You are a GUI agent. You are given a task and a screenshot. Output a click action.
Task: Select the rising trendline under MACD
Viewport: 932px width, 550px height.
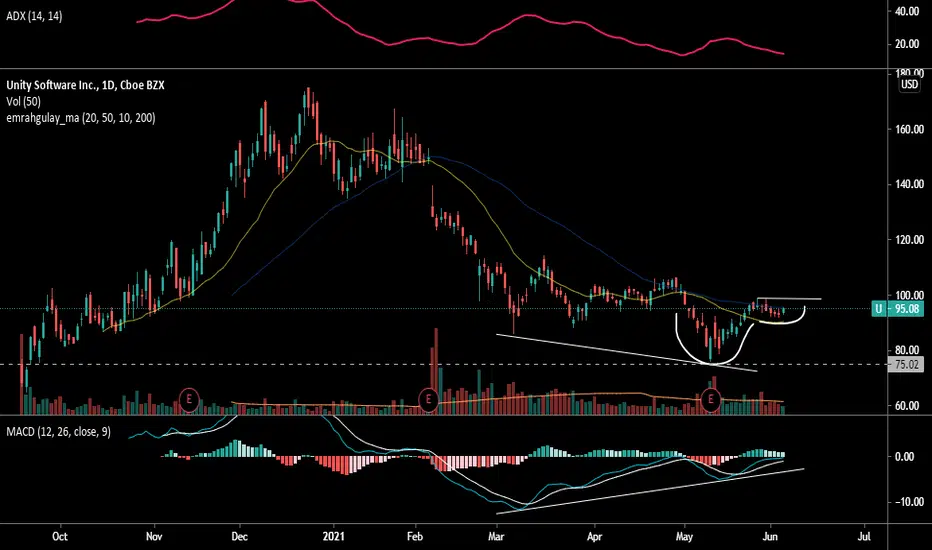click(650, 491)
